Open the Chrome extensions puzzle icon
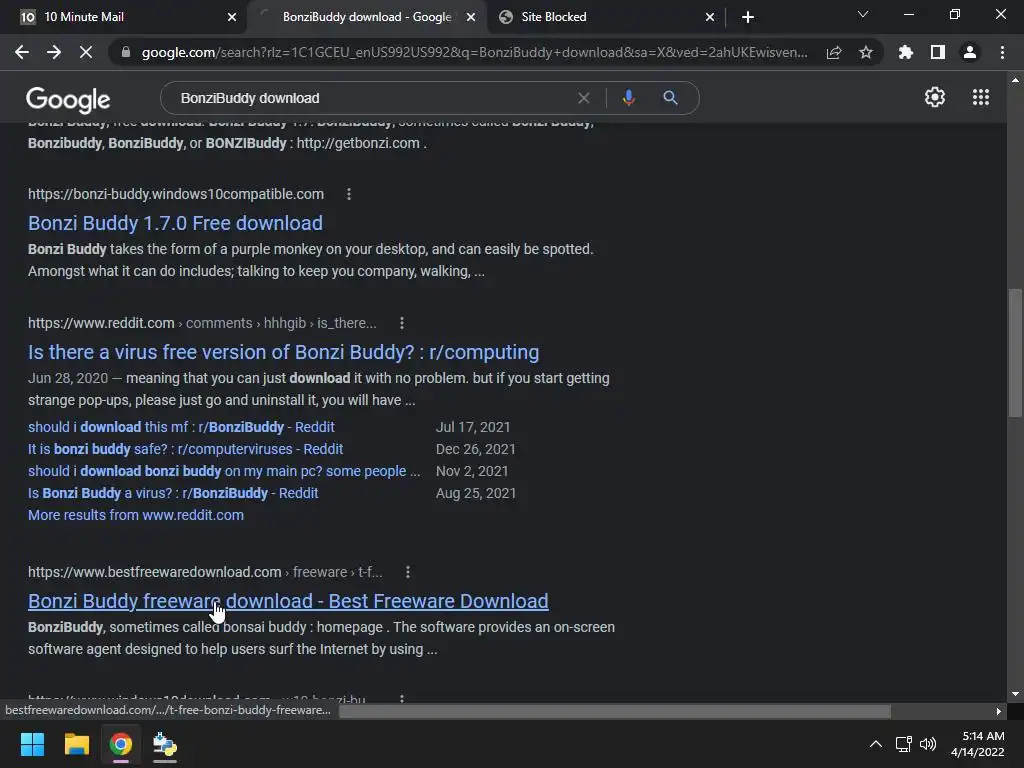 tap(906, 52)
